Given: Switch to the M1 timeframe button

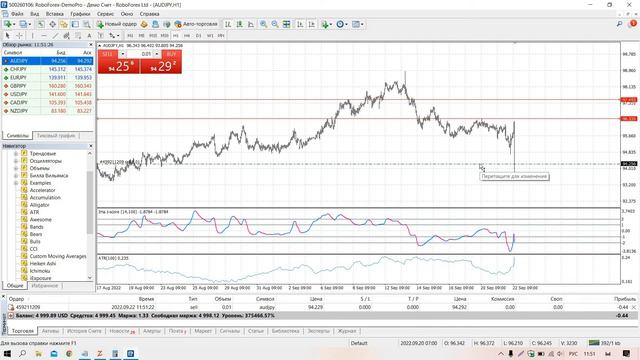Looking at the screenshot, I should (x=130, y=36).
